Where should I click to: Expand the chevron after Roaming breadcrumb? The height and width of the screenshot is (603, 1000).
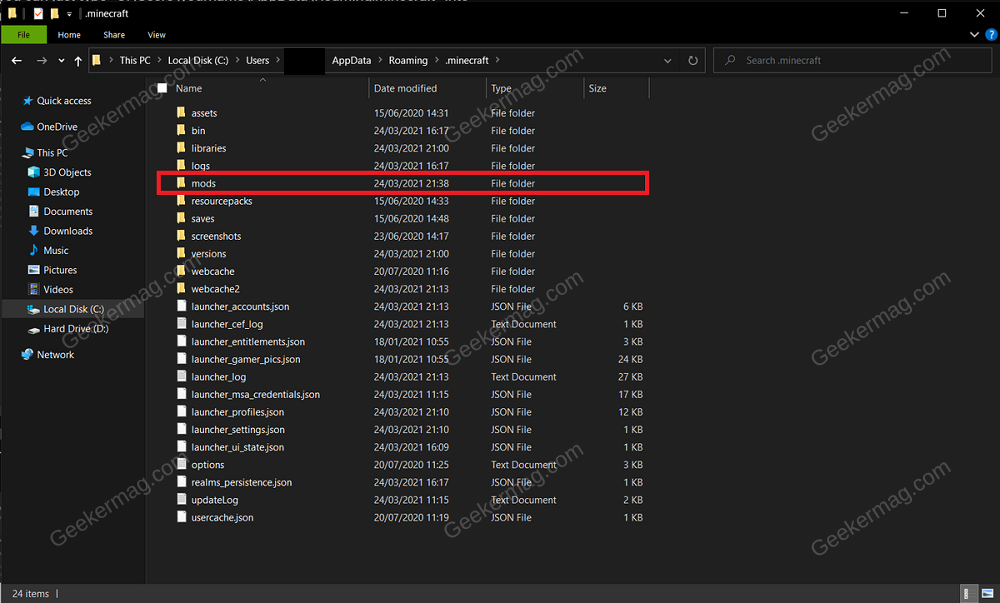pos(437,60)
